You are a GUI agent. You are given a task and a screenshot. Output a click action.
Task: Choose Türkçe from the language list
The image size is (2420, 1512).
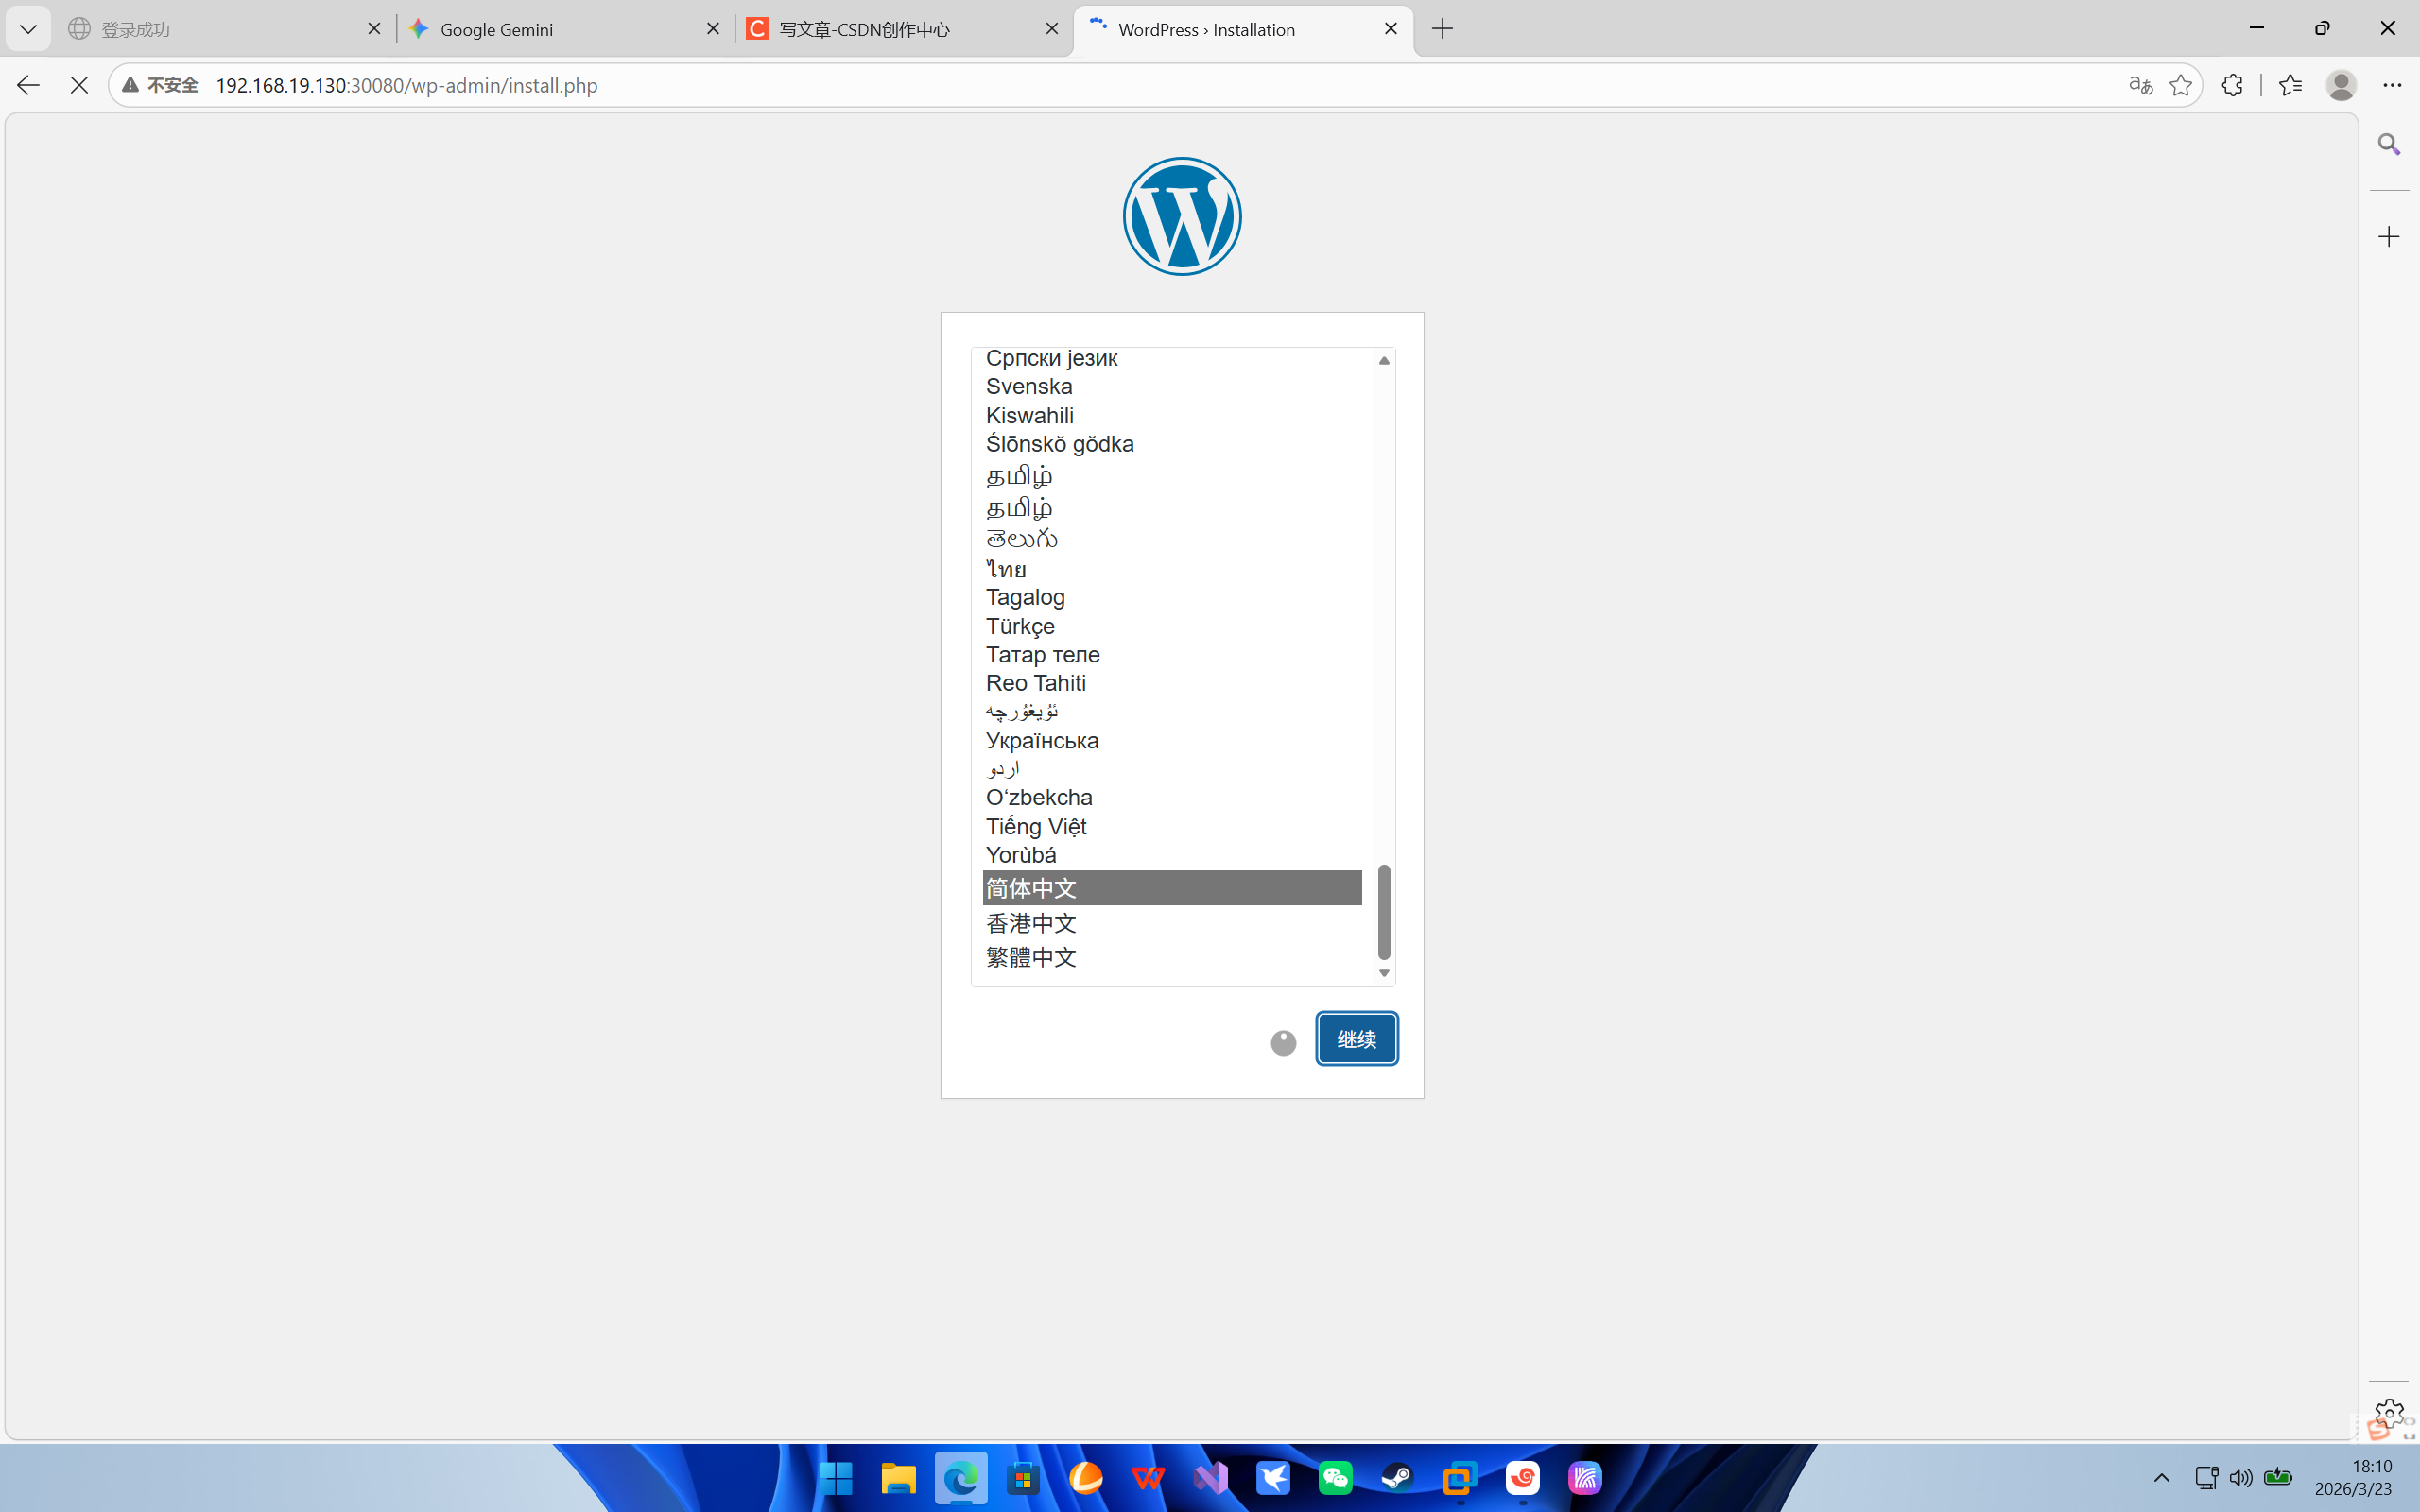1172,627
